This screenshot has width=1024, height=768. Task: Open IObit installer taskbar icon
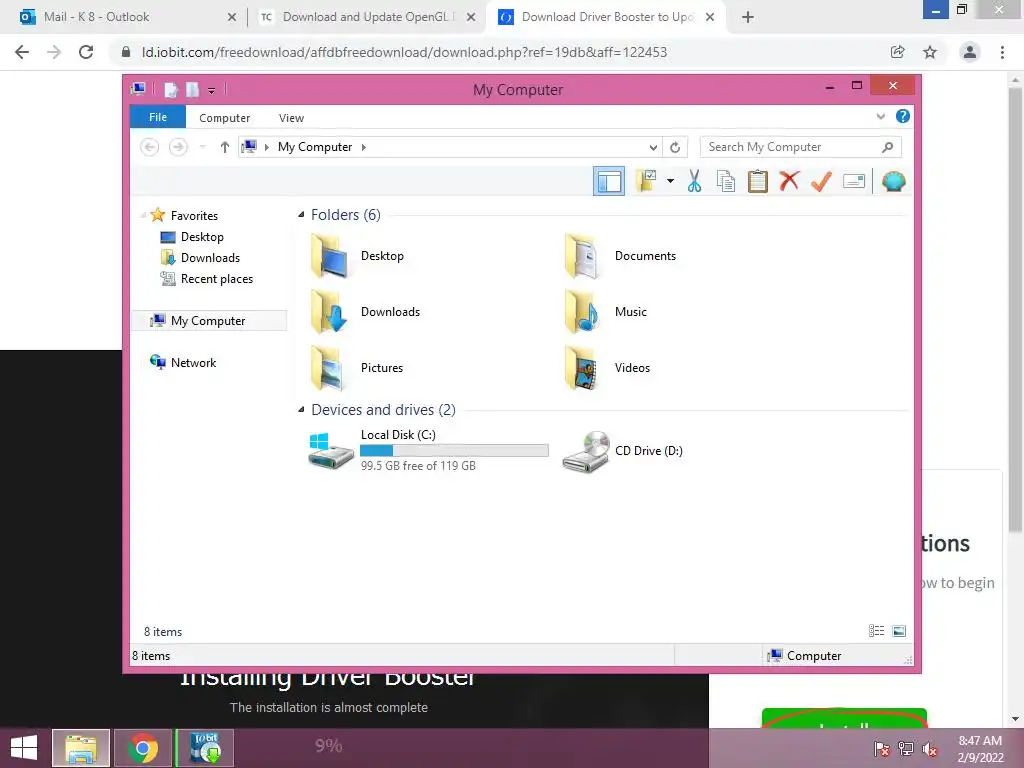(x=204, y=748)
